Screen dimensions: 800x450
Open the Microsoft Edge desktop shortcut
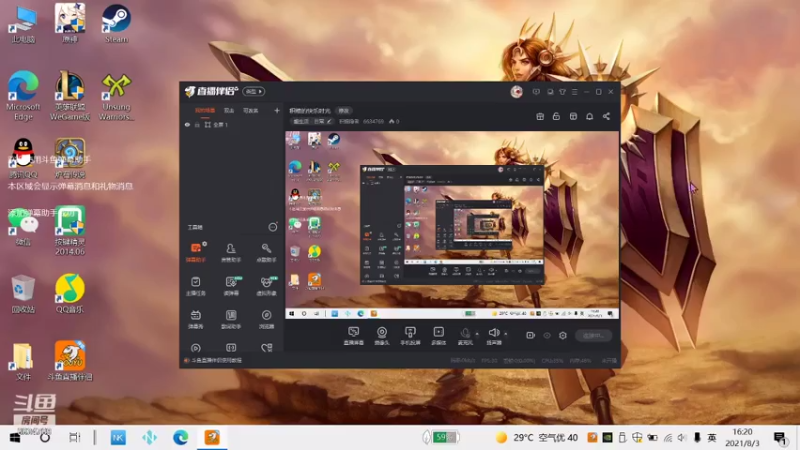(23, 95)
